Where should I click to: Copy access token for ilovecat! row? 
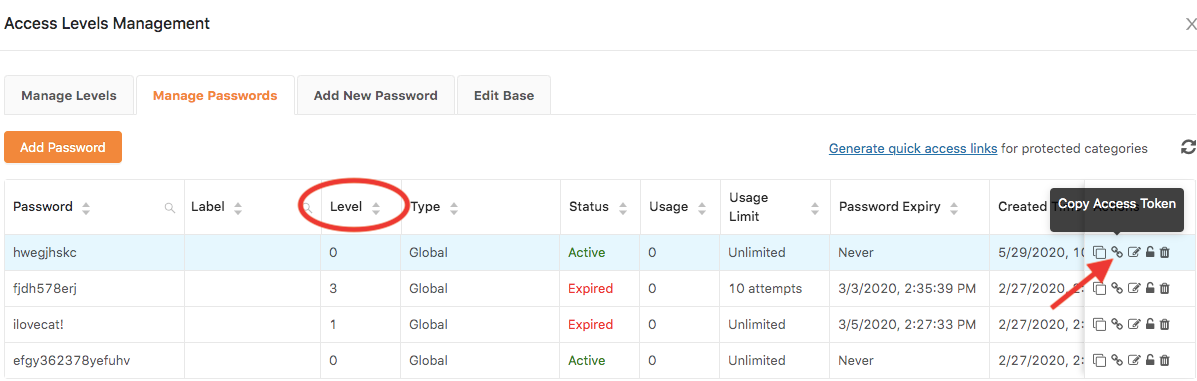pos(1117,324)
